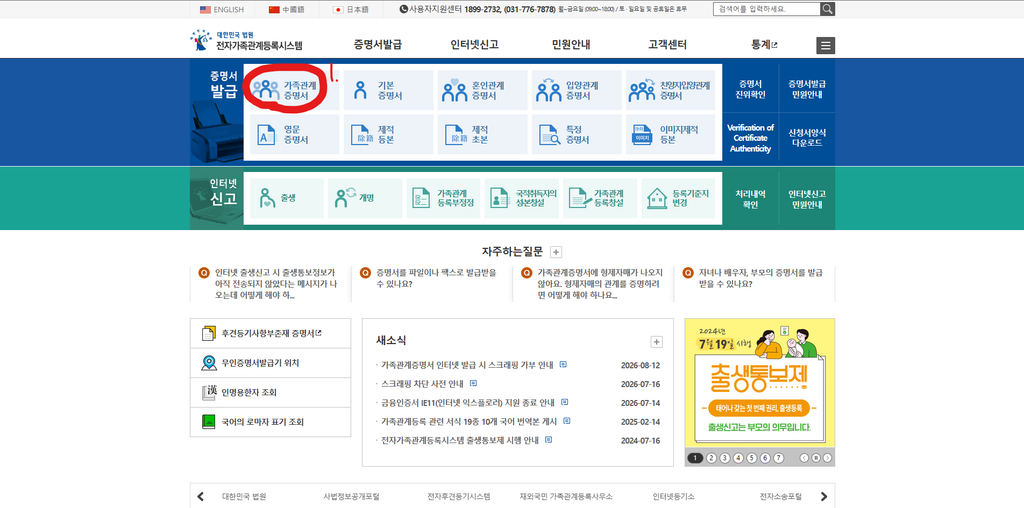Select banner slide 2 indicator
1024x508 pixels.
point(711,458)
